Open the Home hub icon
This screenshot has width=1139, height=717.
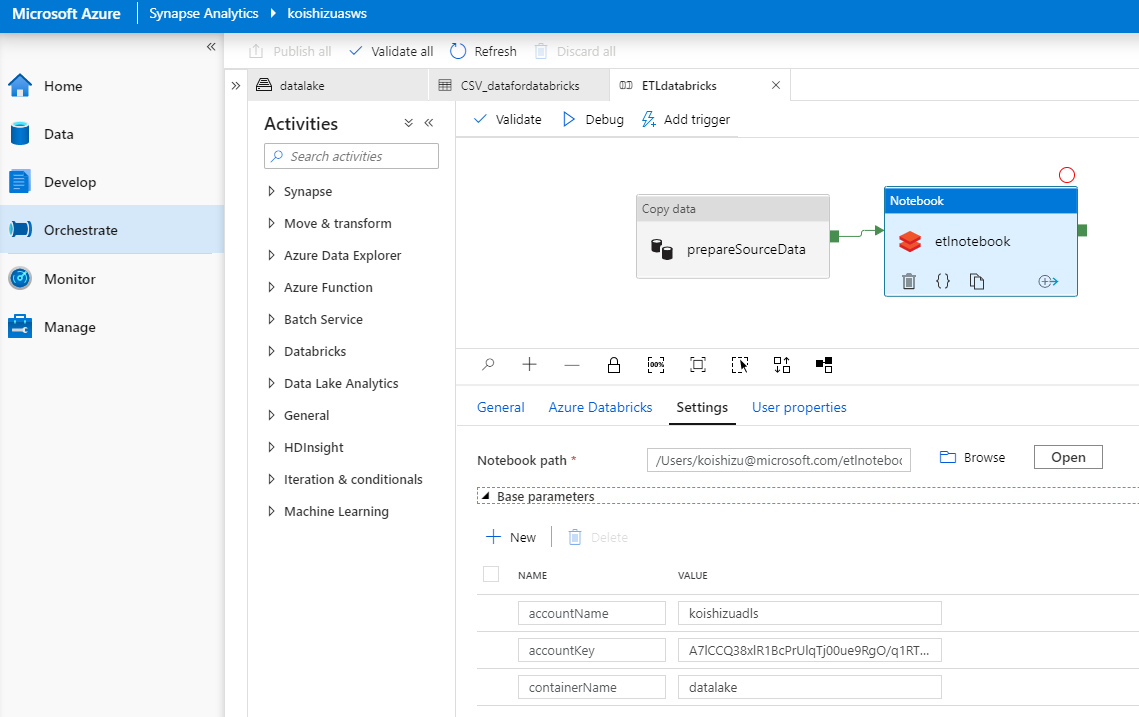click(20, 86)
